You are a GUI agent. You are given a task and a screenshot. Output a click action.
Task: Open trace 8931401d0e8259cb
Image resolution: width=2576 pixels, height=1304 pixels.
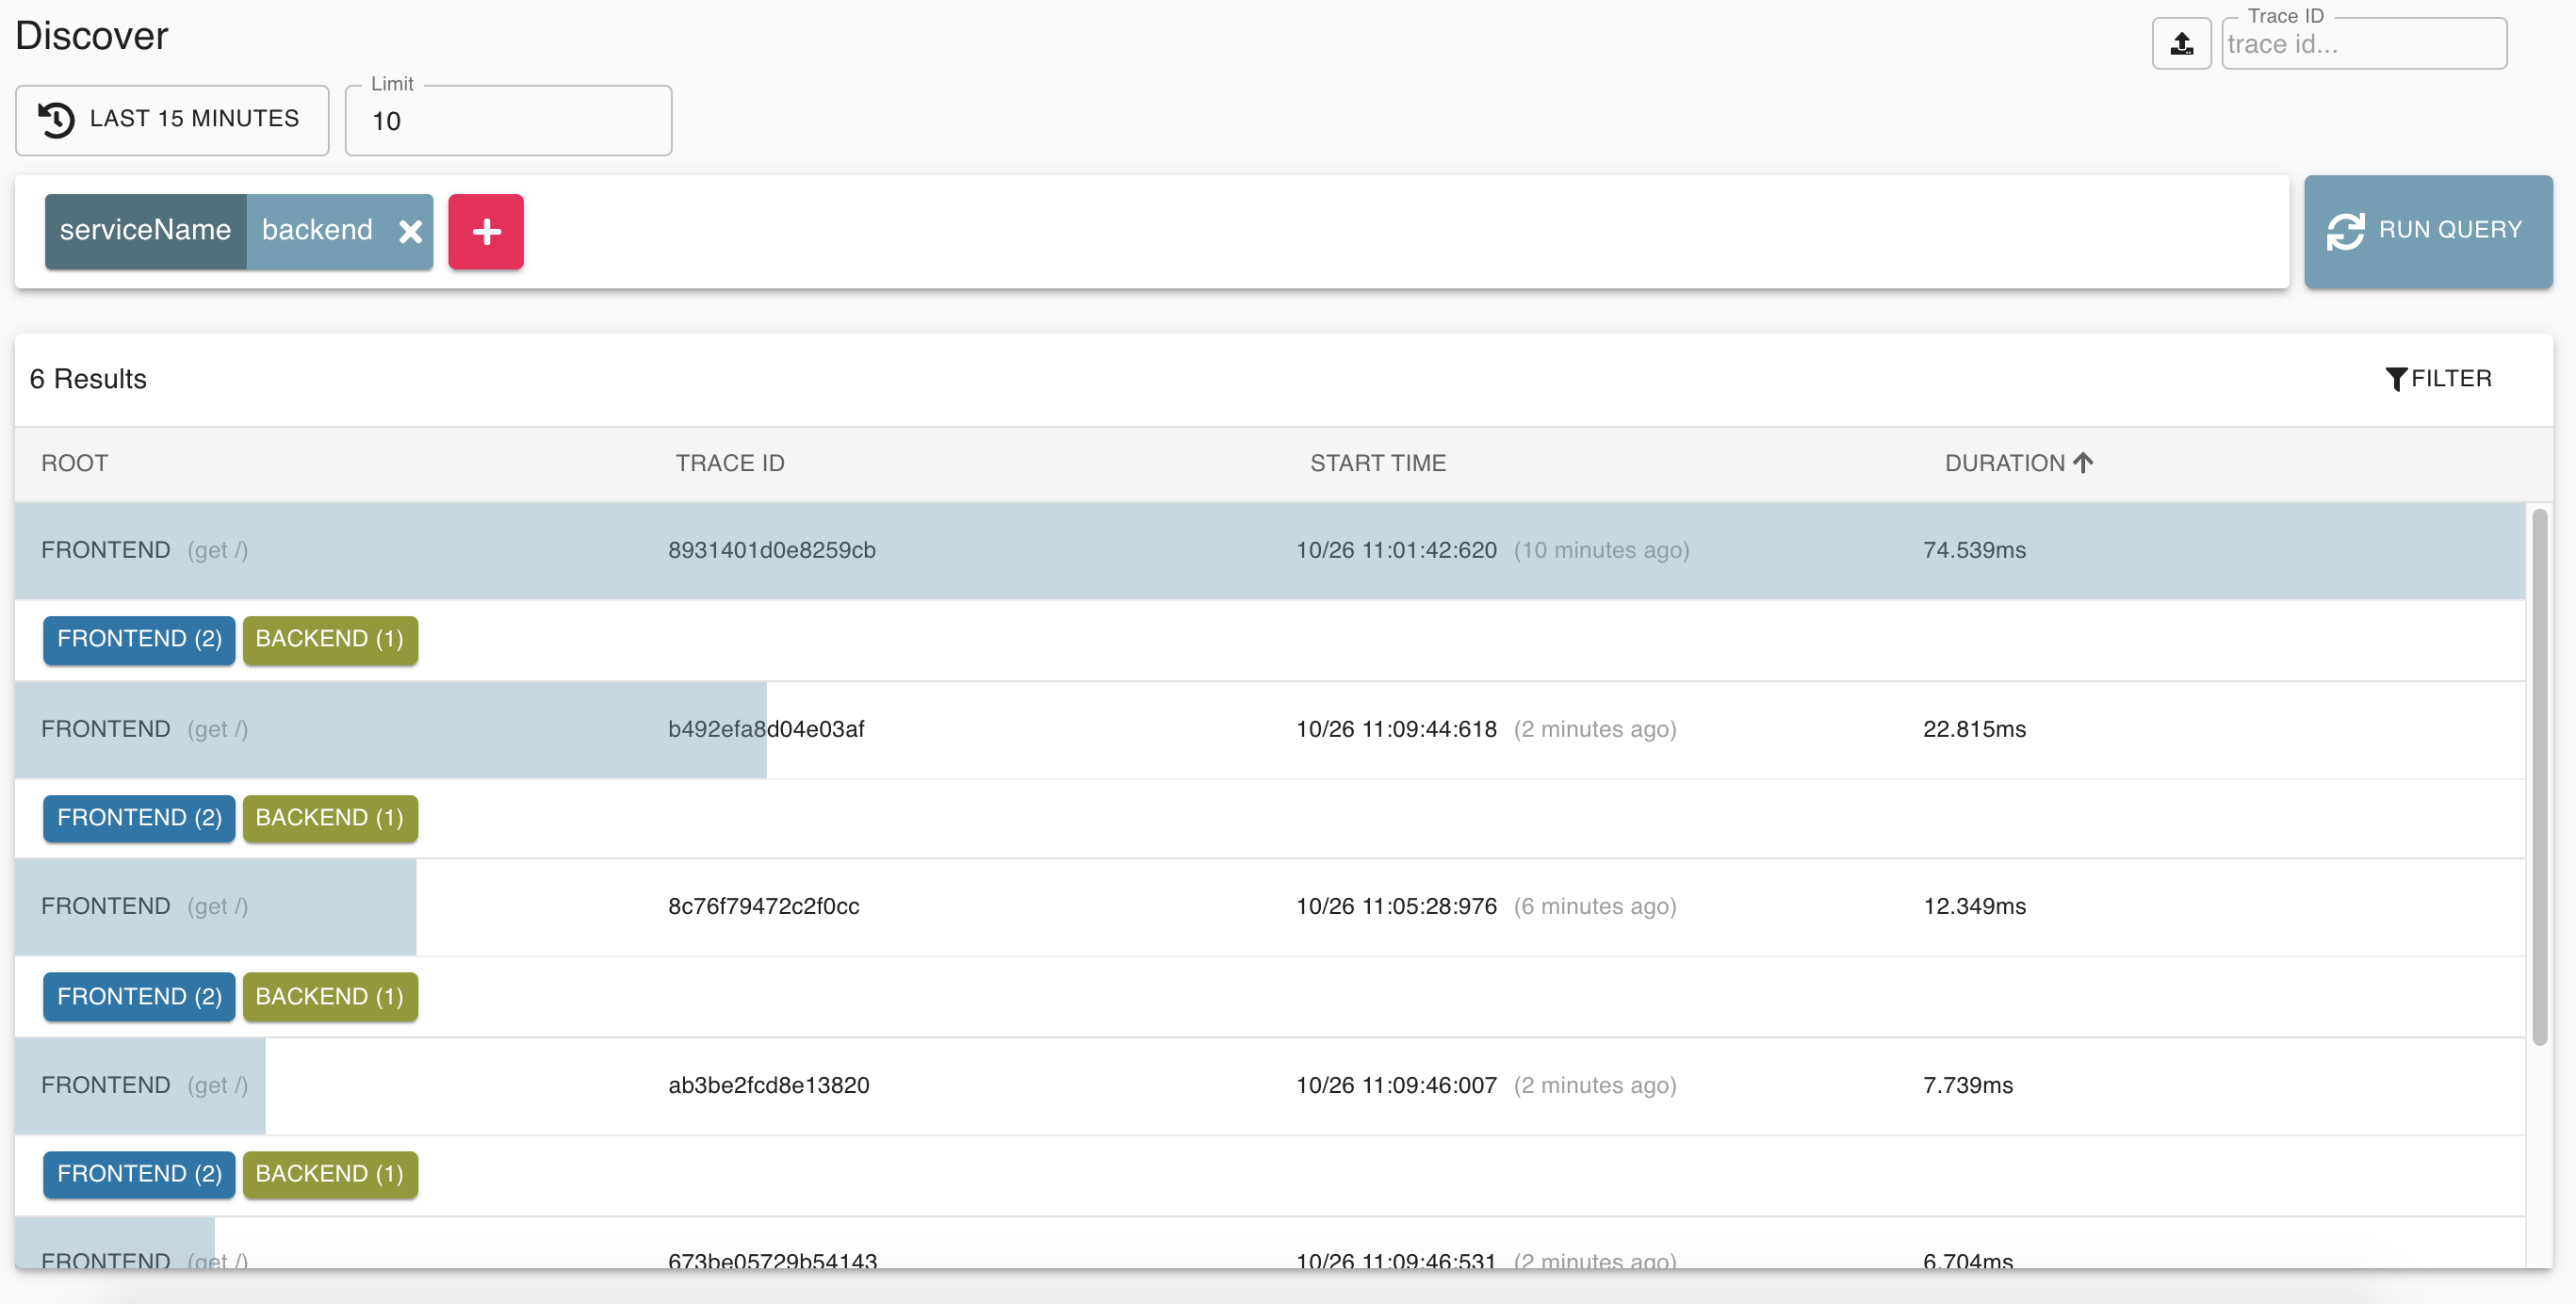(771, 550)
